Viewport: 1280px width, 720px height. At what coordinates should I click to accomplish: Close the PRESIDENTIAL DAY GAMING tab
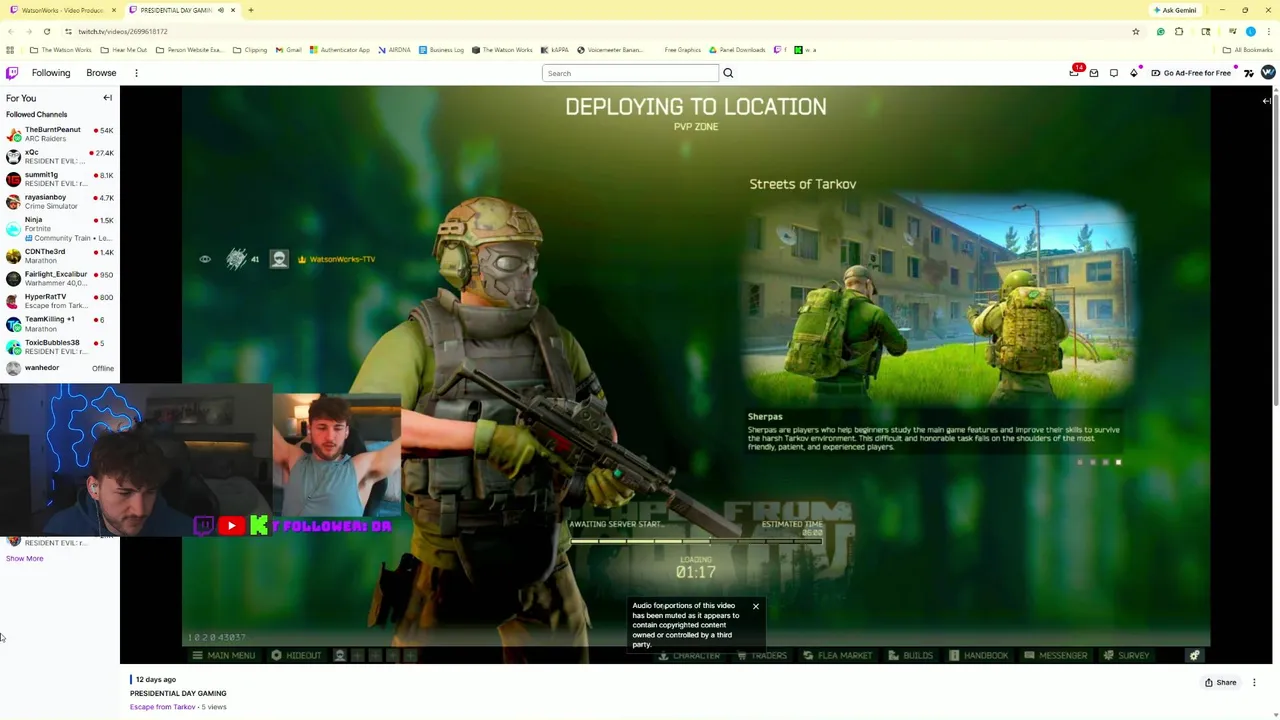[233, 10]
